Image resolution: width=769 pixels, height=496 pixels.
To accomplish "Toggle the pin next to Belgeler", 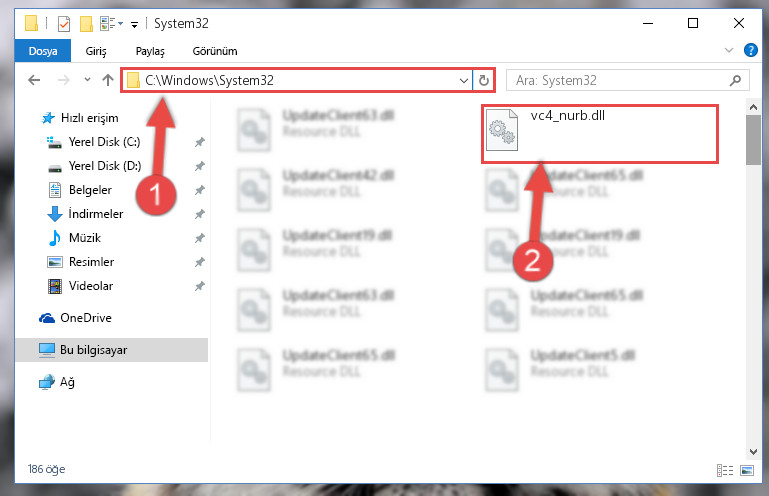I will click(199, 190).
